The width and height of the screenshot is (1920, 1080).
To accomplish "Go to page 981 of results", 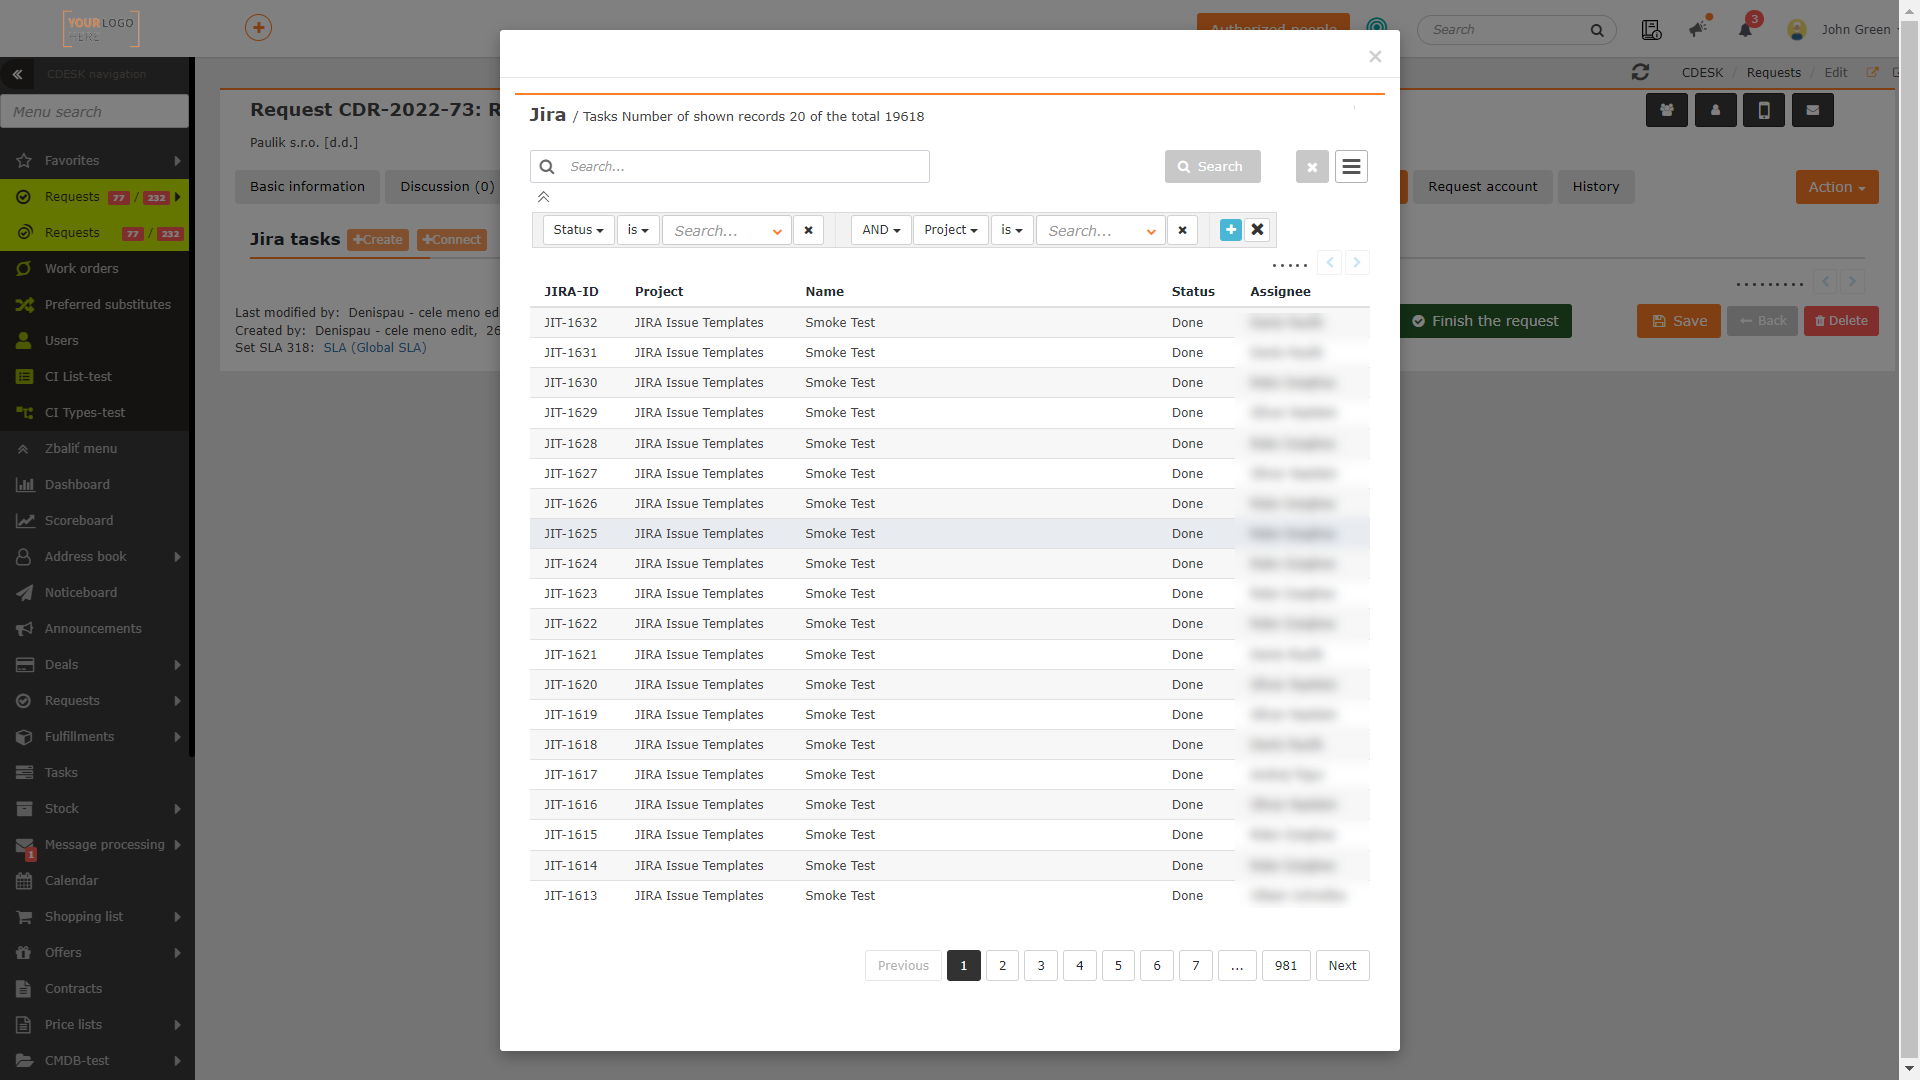I will pyautogui.click(x=1286, y=966).
